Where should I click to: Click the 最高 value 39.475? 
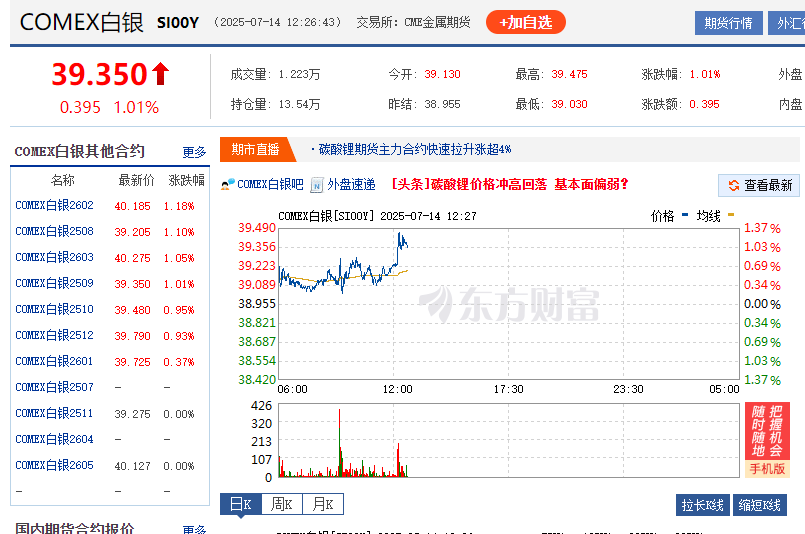(569, 74)
